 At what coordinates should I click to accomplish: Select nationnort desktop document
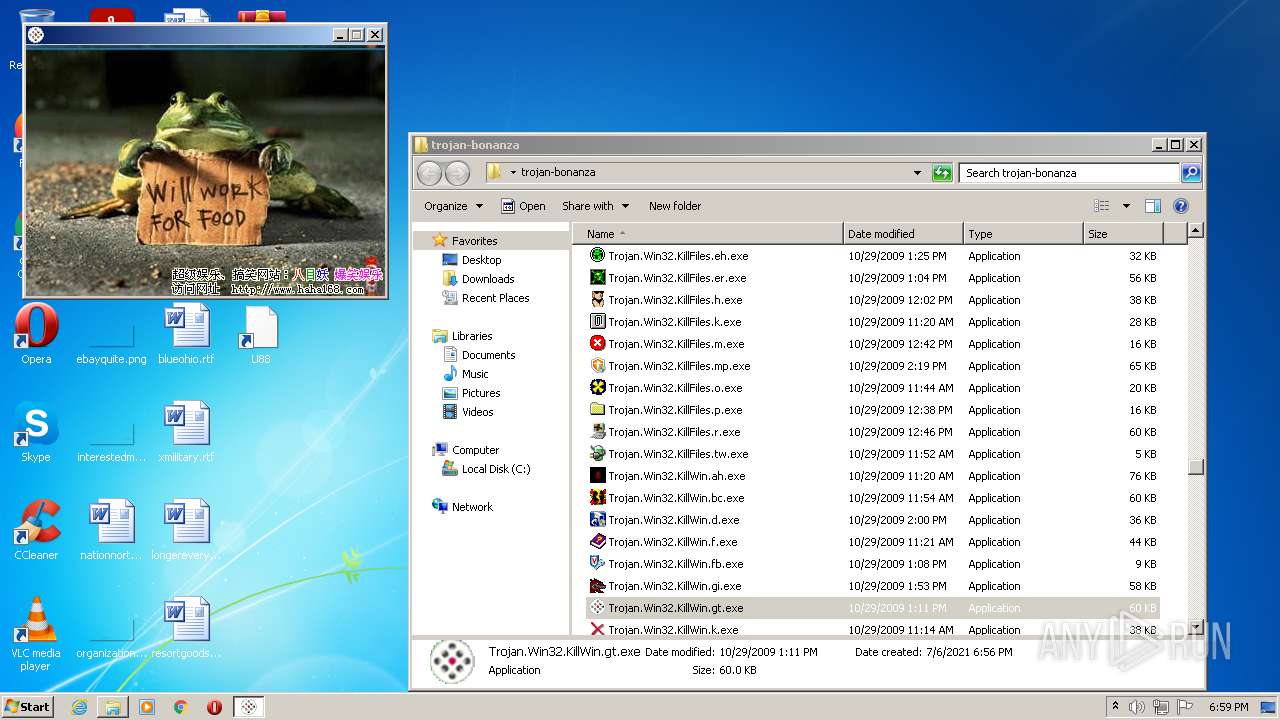click(111, 530)
